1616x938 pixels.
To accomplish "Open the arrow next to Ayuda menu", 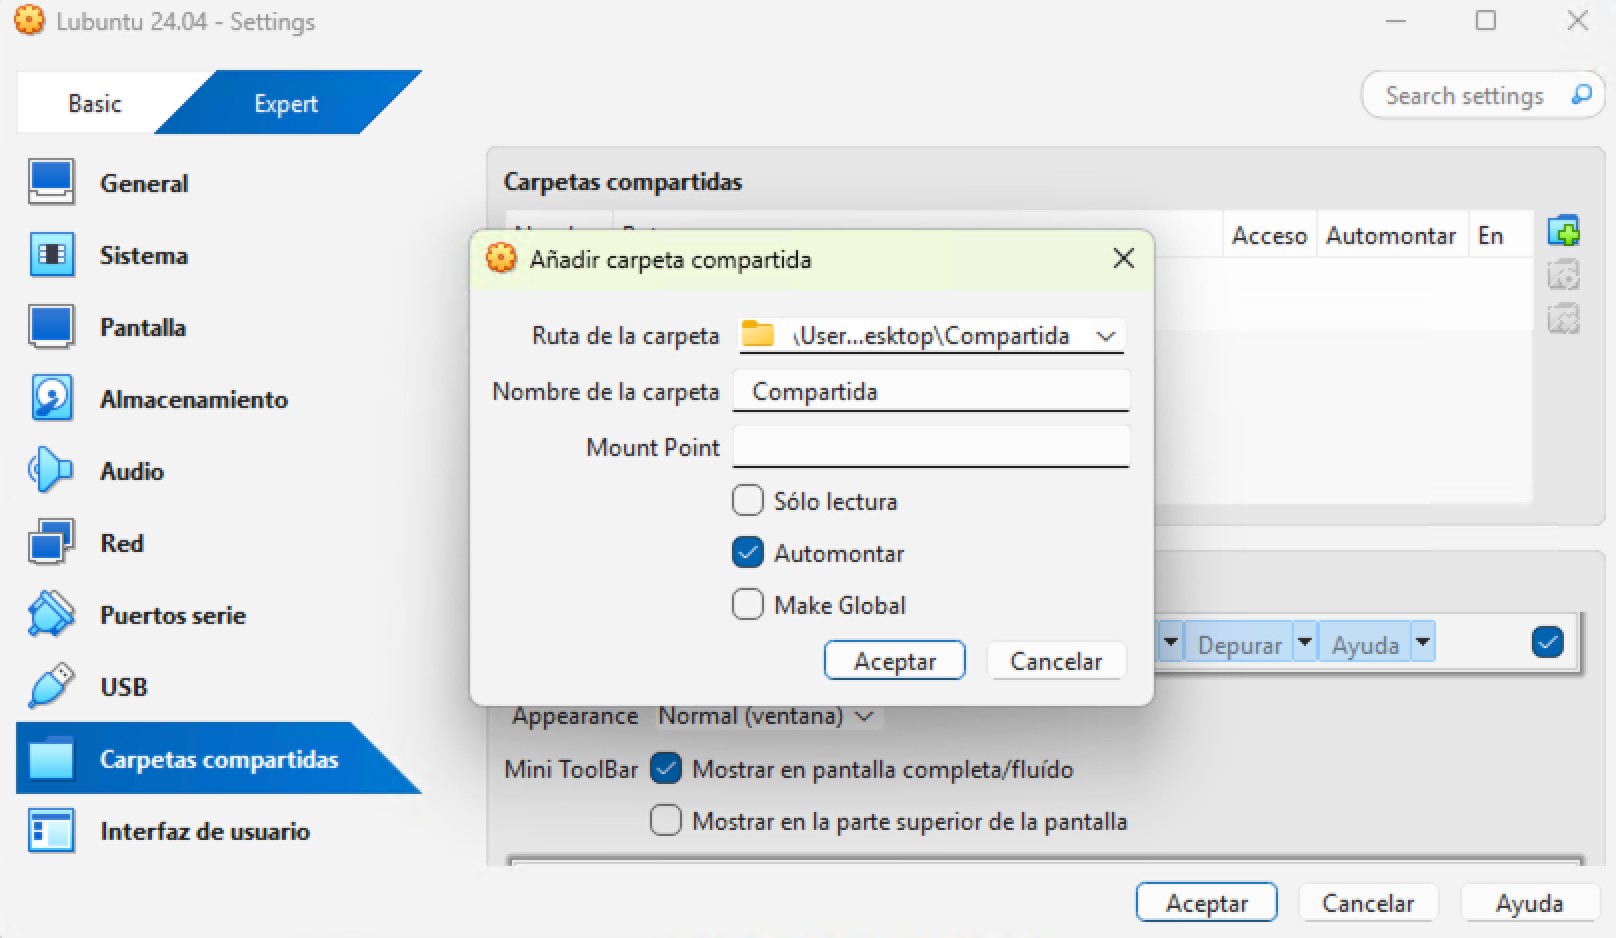I will 1422,642.
